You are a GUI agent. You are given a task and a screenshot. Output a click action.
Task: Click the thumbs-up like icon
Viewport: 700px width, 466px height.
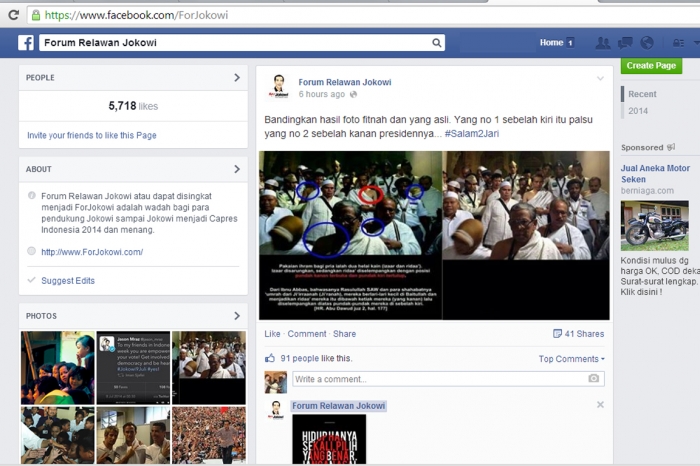[270, 358]
